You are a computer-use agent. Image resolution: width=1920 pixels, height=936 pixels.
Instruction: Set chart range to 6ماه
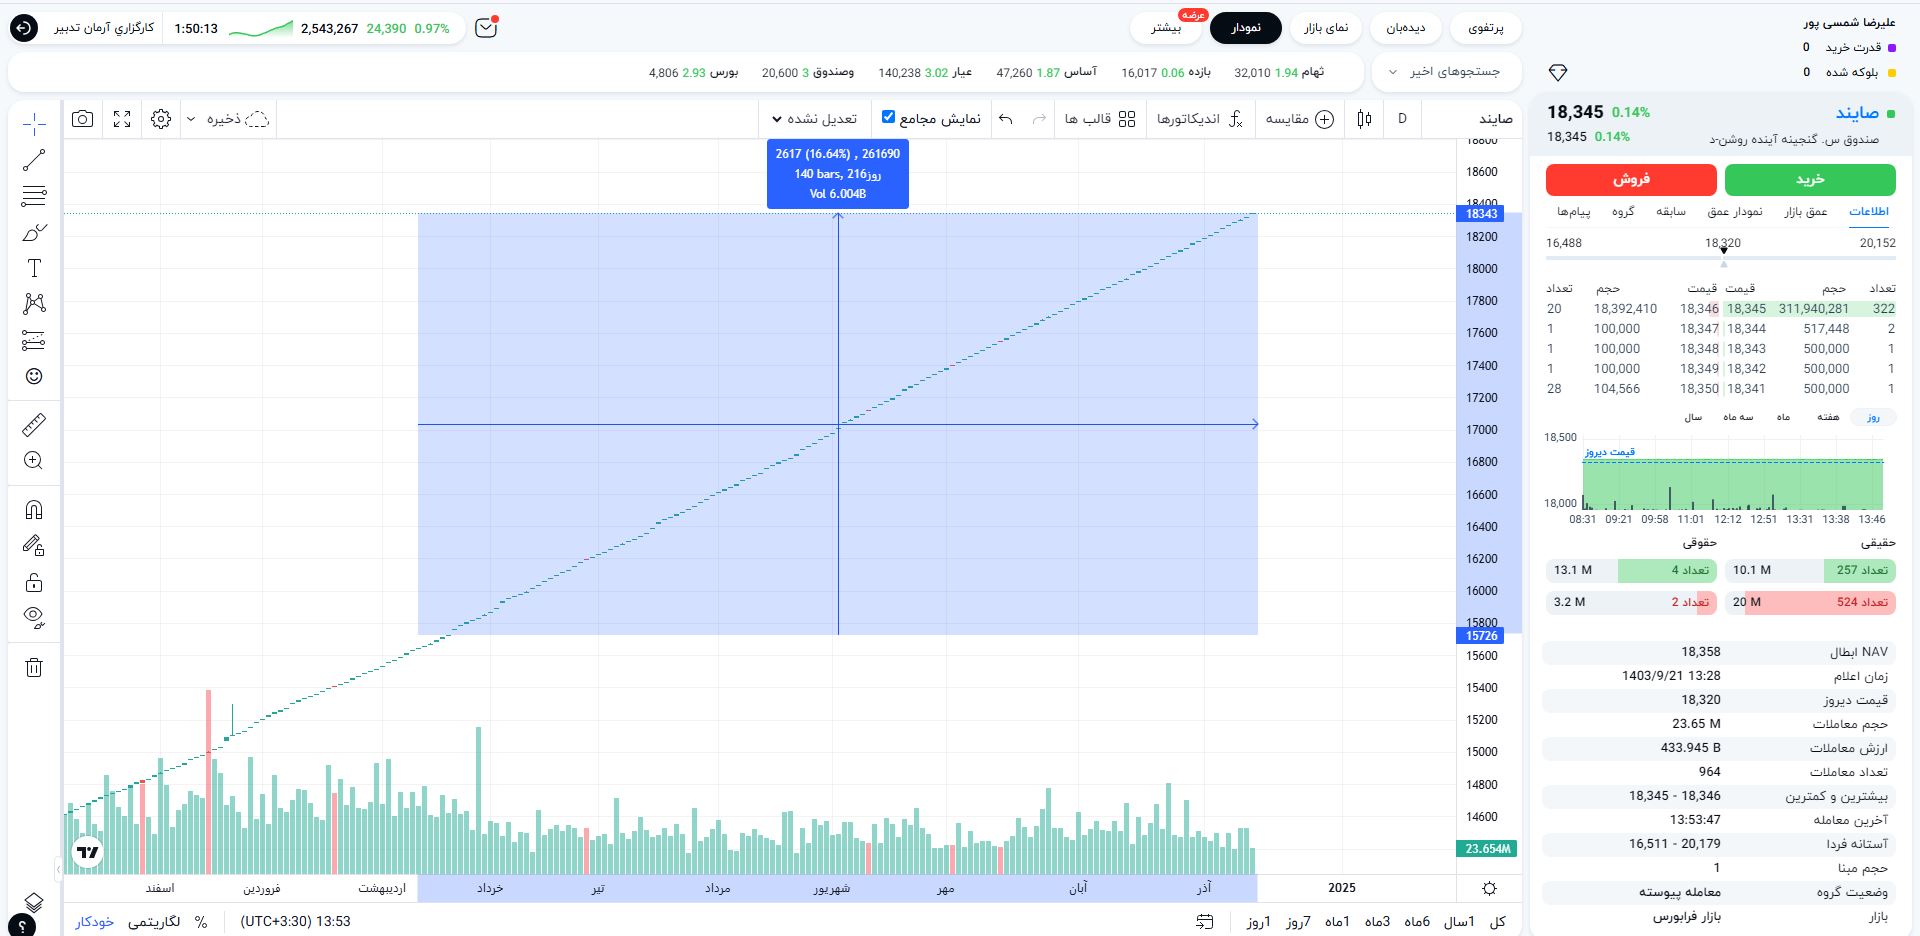[x=1417, y=921]
